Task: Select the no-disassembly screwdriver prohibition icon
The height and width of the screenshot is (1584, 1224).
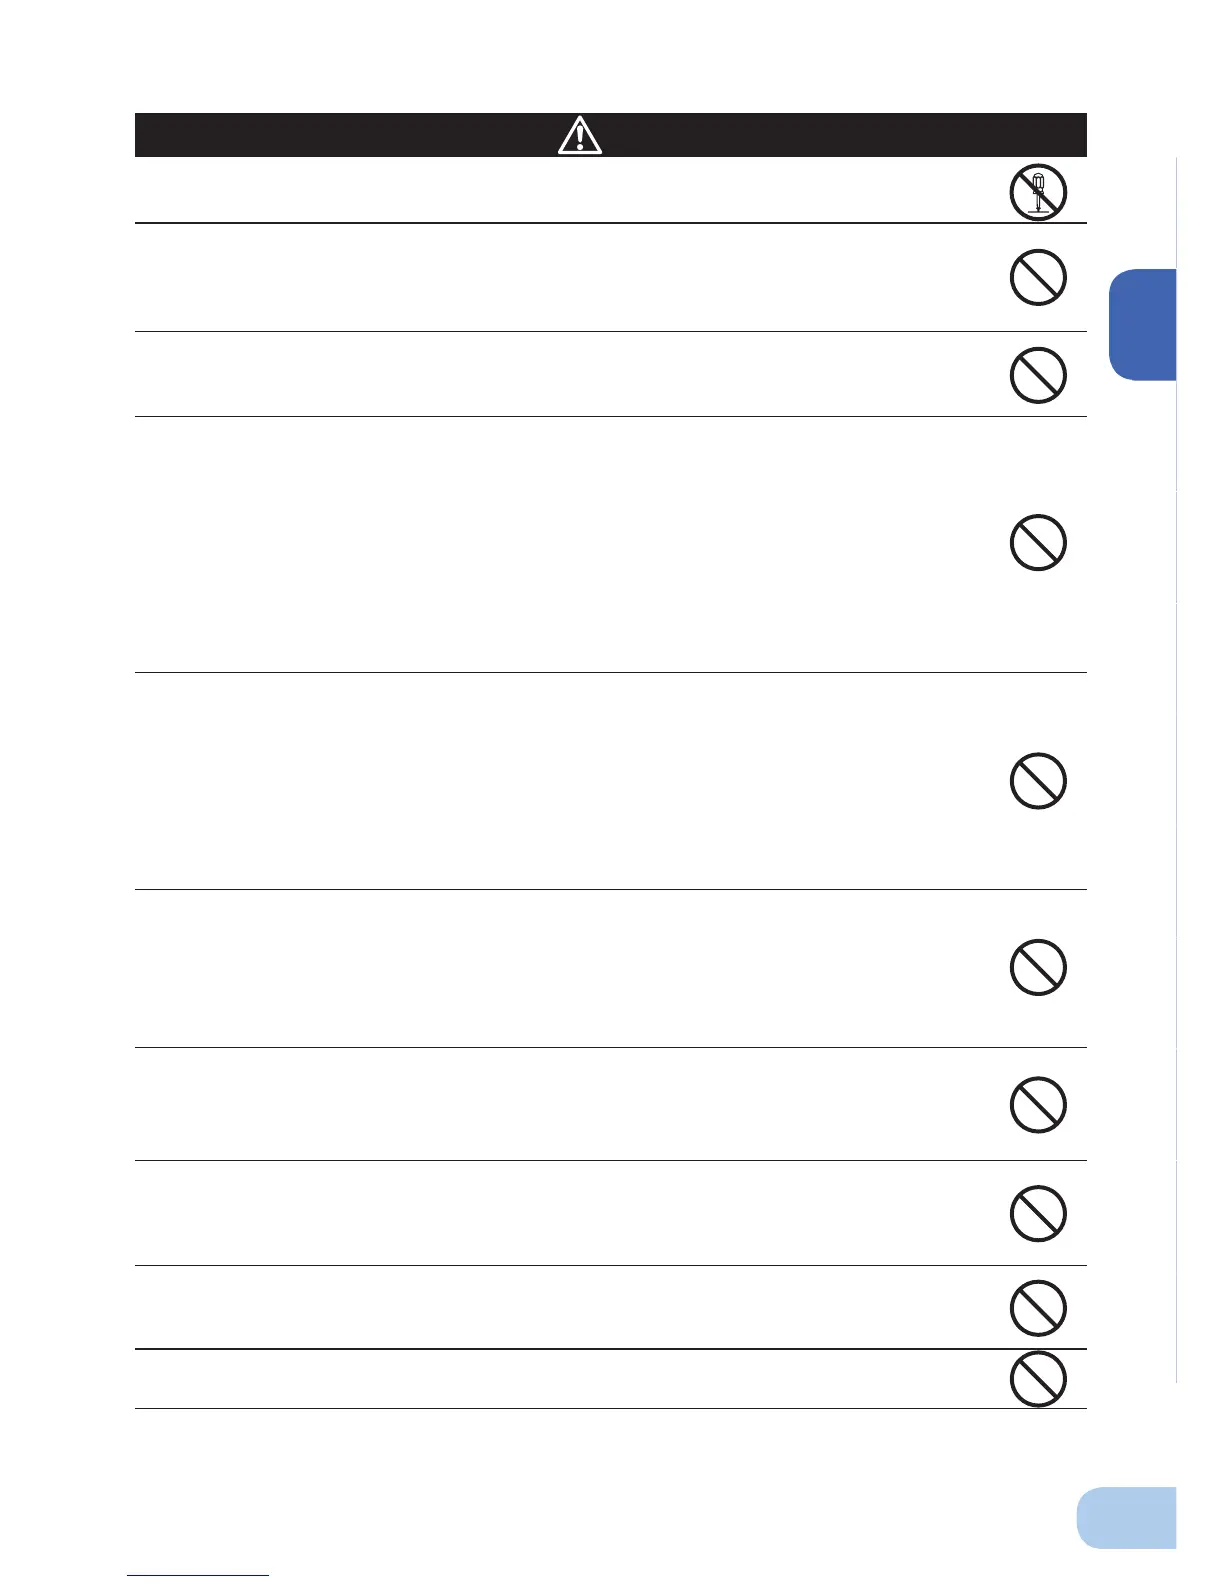Action: pyautogui.click(x=1038, y=190)
